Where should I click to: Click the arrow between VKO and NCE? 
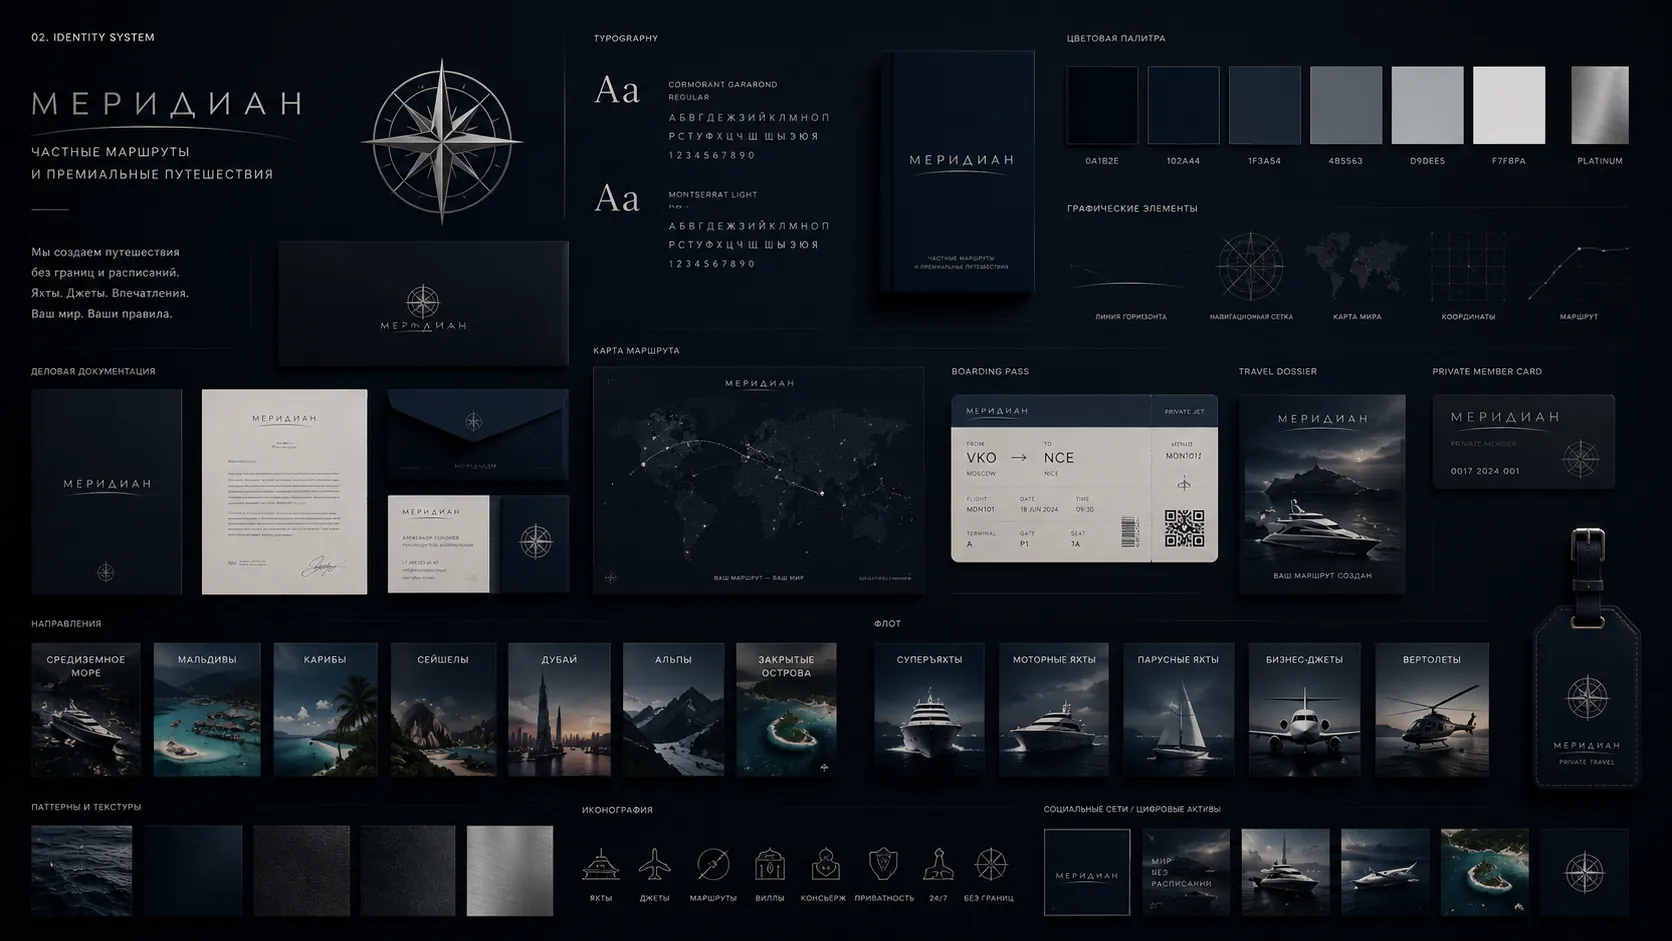pyautogui.click(x=1019, y=457)
